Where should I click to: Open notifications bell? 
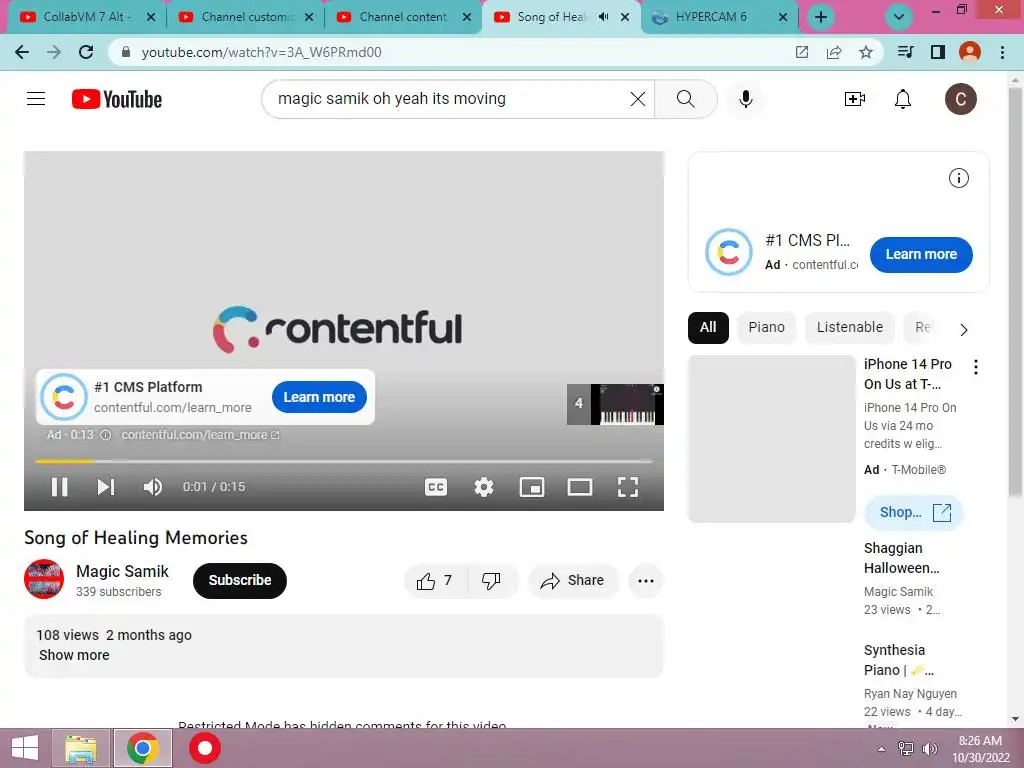[x=903, y=99]
